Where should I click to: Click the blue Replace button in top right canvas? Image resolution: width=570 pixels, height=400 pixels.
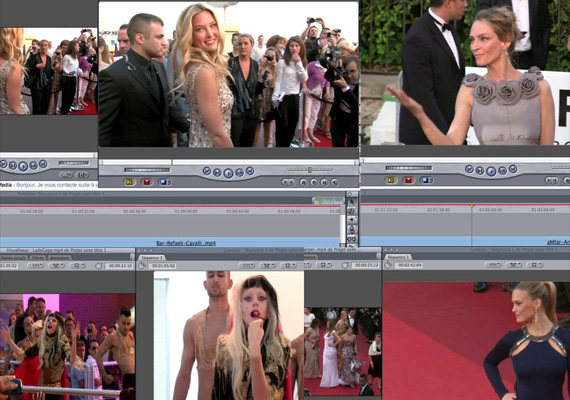pos(426,180)
